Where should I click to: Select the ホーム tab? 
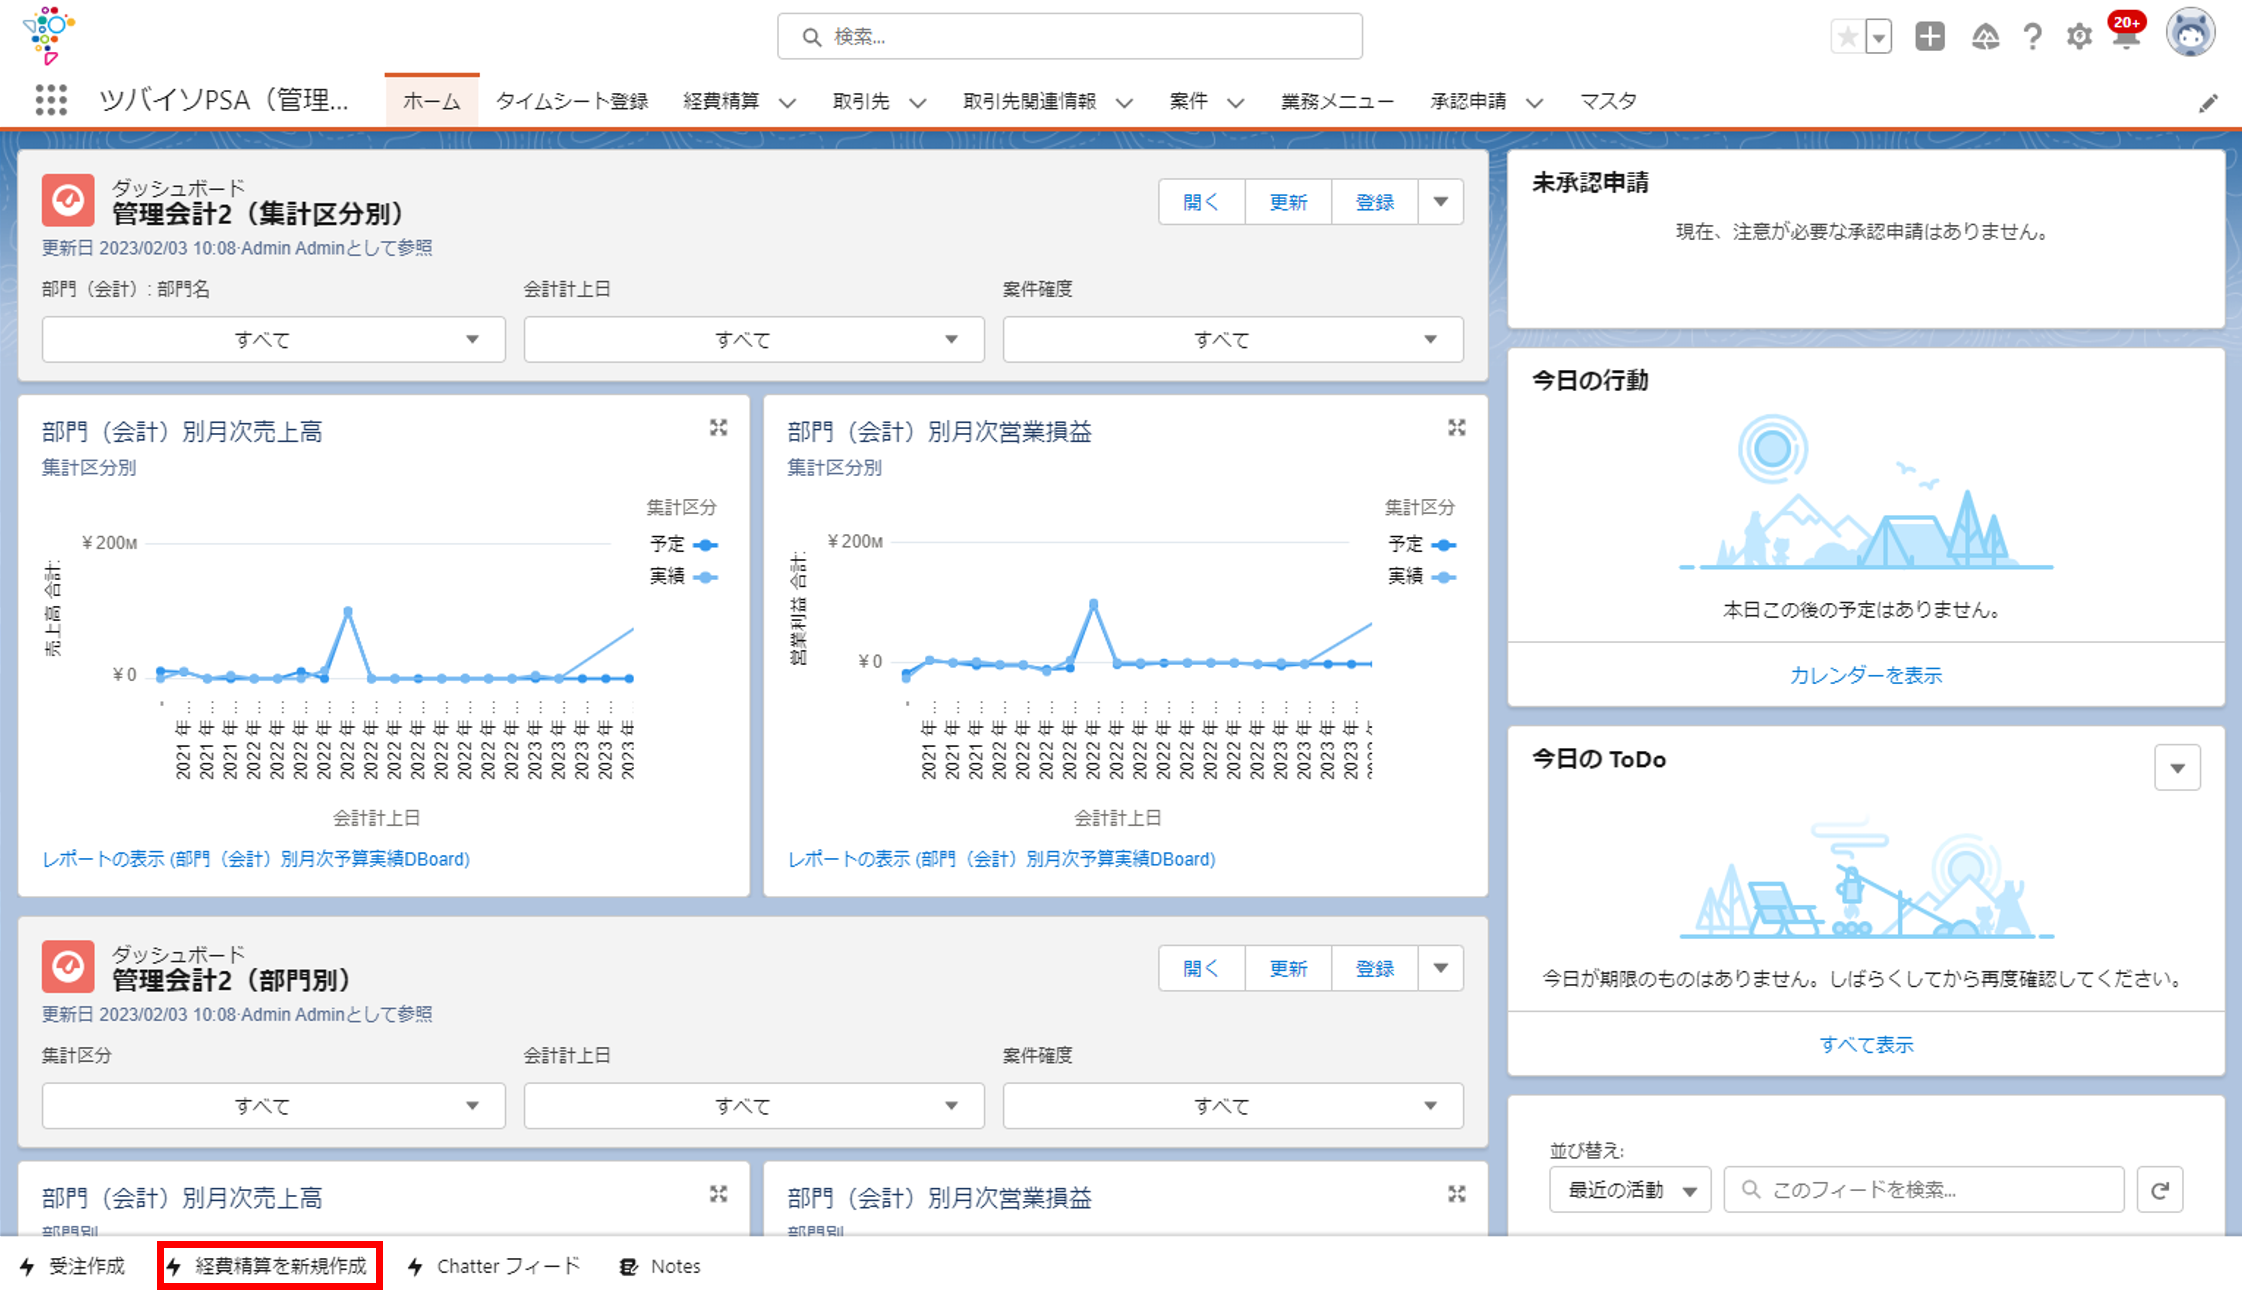click(432, 101)
